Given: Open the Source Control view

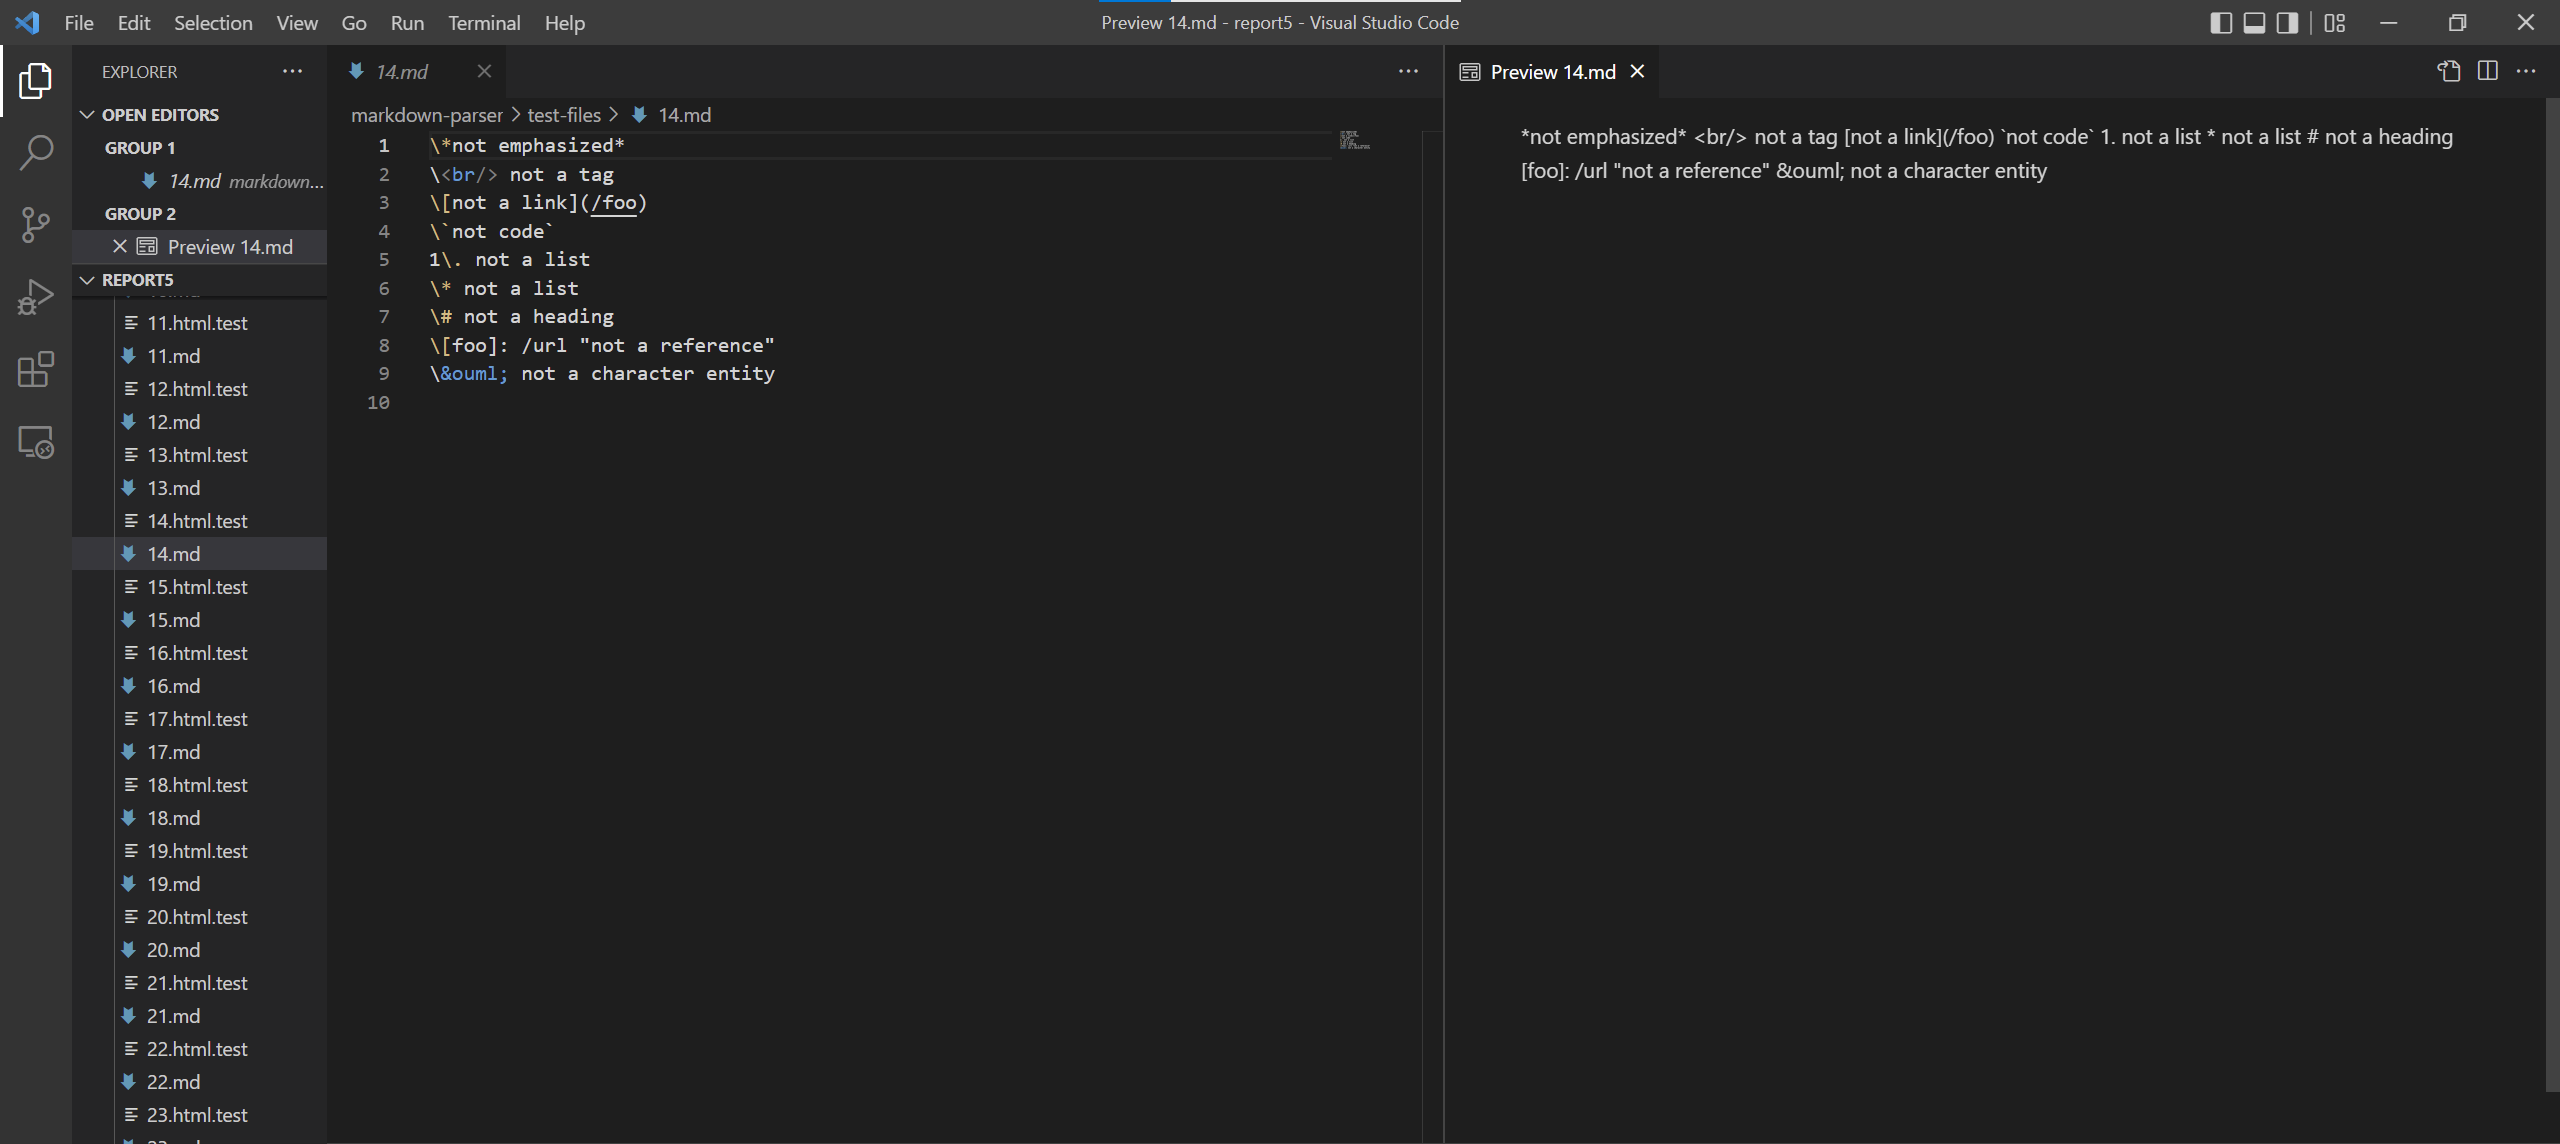Looking at the screenshot, I should [x=36, y=225].
